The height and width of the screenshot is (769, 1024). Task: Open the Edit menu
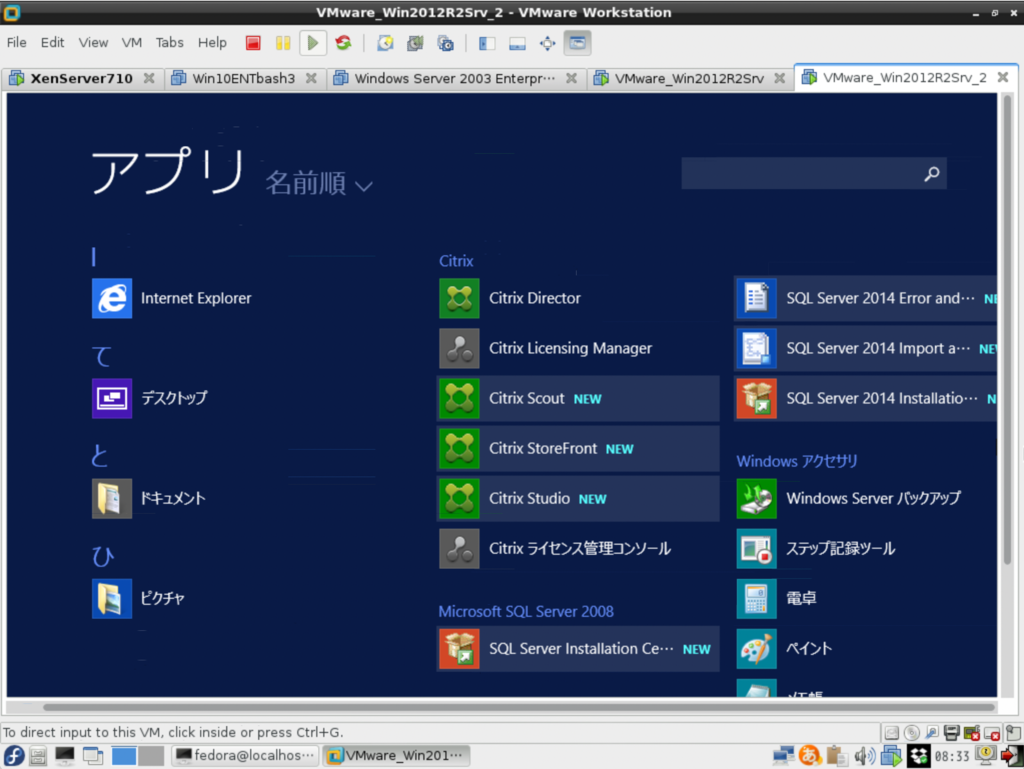[x=52, y=42]
